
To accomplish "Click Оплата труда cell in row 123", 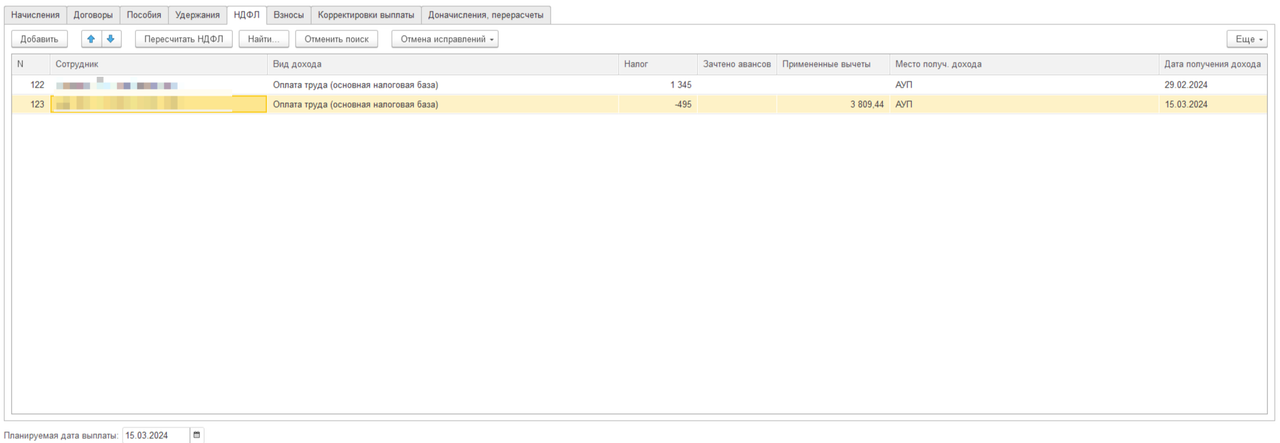I will tap(443, 104).
